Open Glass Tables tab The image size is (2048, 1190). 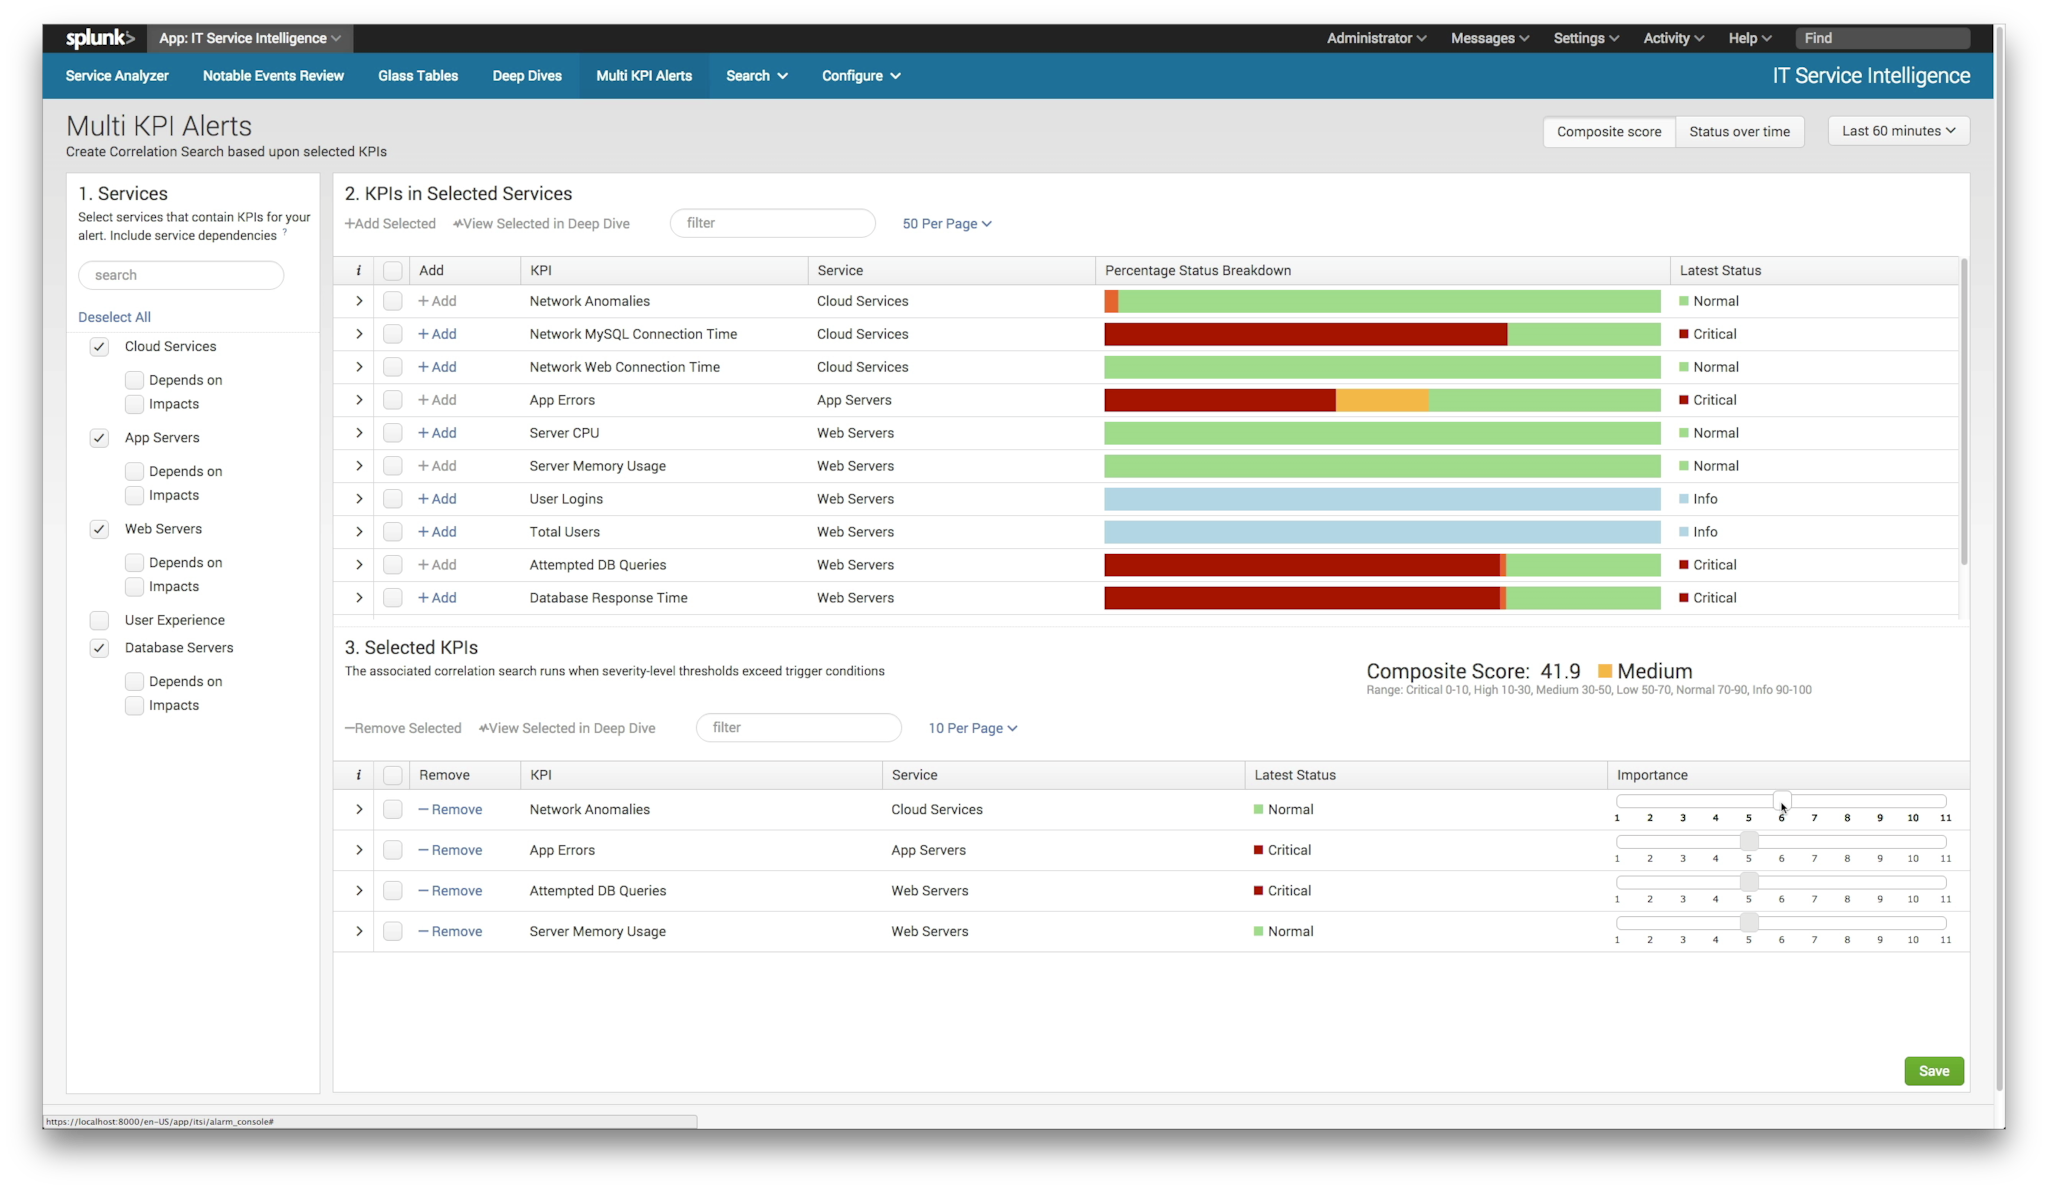point(418,76)
